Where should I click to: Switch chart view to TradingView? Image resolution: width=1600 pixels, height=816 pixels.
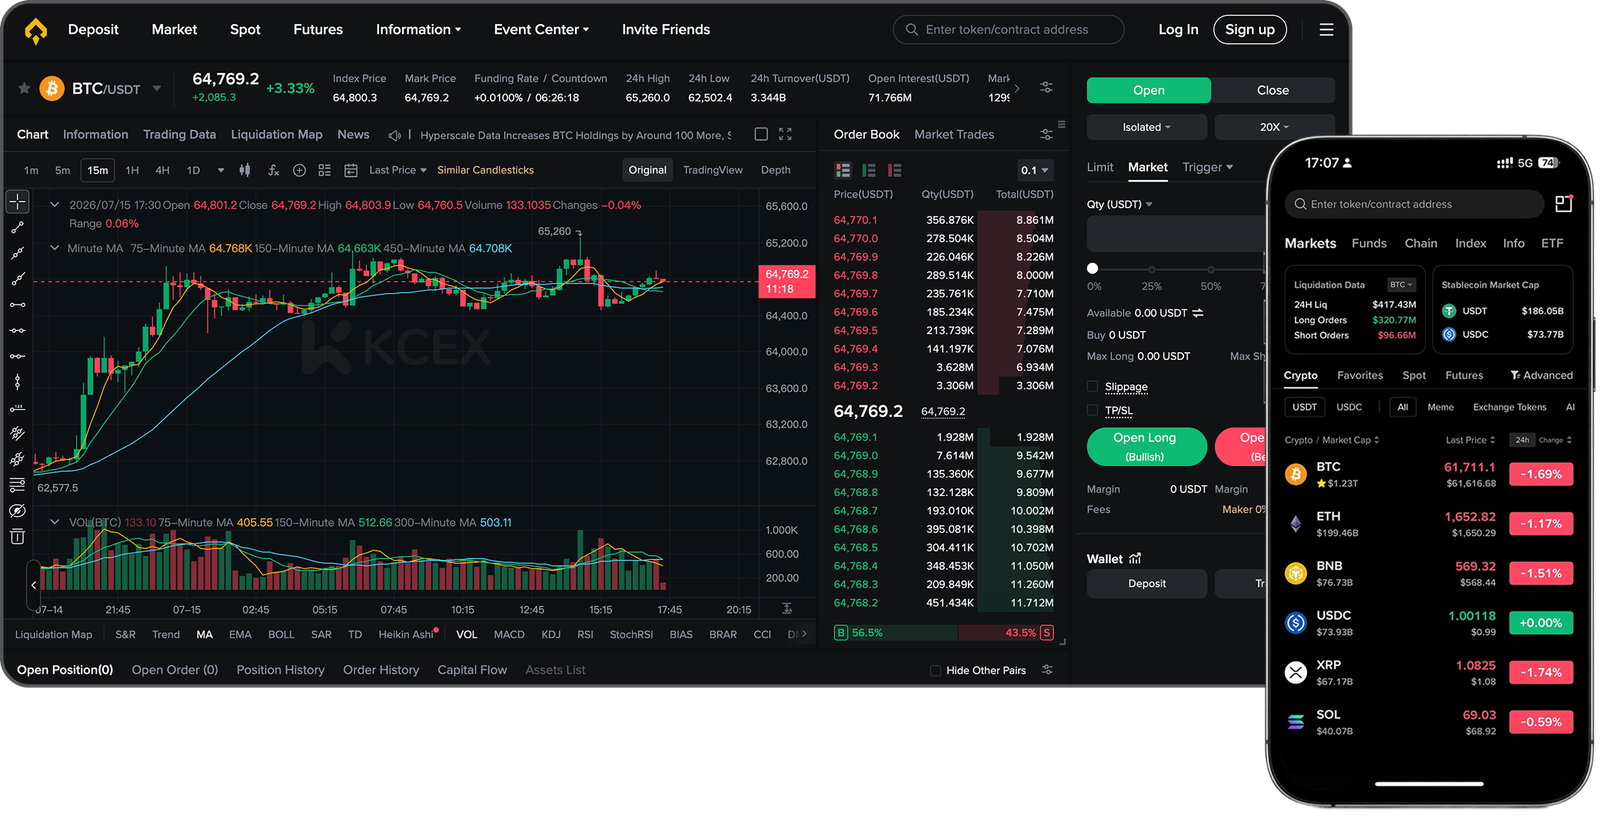pos(713,170)
